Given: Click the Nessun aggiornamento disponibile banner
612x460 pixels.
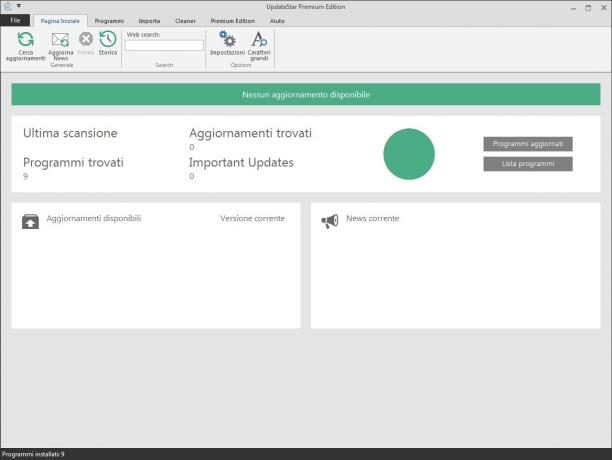Looking at the screenshot, I should coord(306,94).
